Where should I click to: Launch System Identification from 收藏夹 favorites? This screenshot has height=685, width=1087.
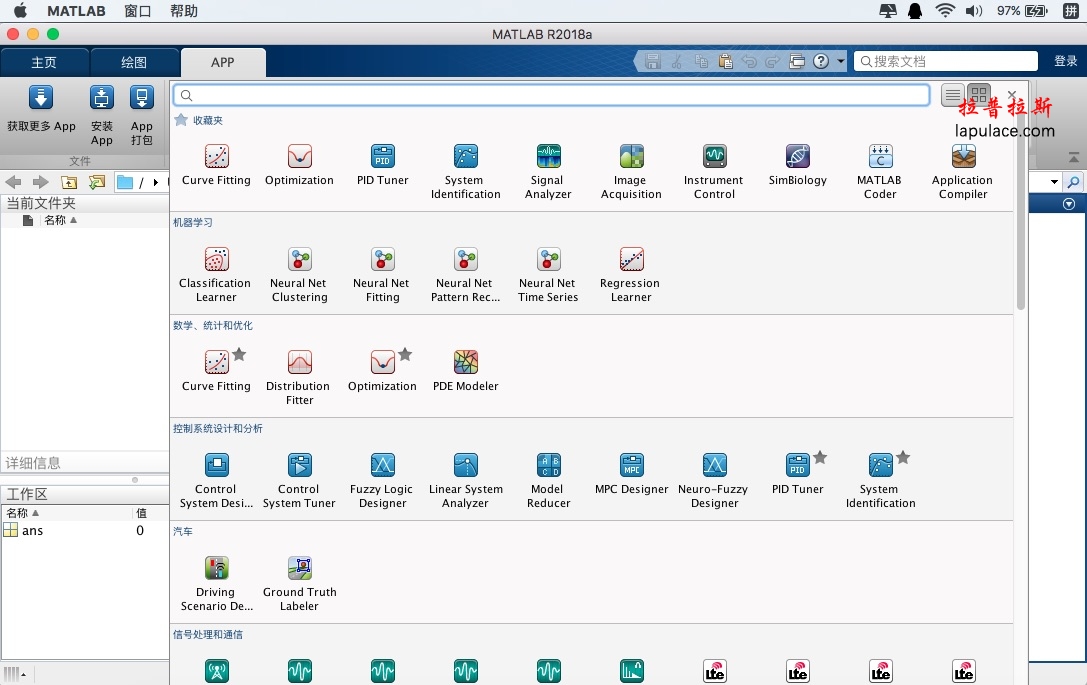click(465, 172)
